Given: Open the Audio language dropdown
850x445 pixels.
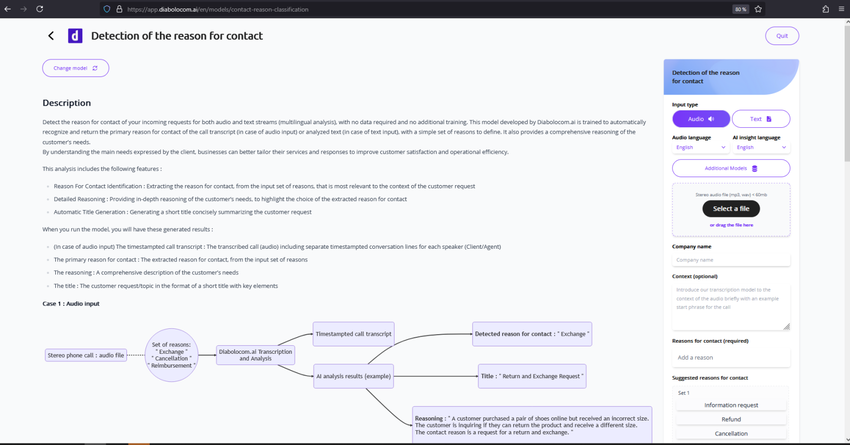Looking at the screenshot, I should [700, 147].
